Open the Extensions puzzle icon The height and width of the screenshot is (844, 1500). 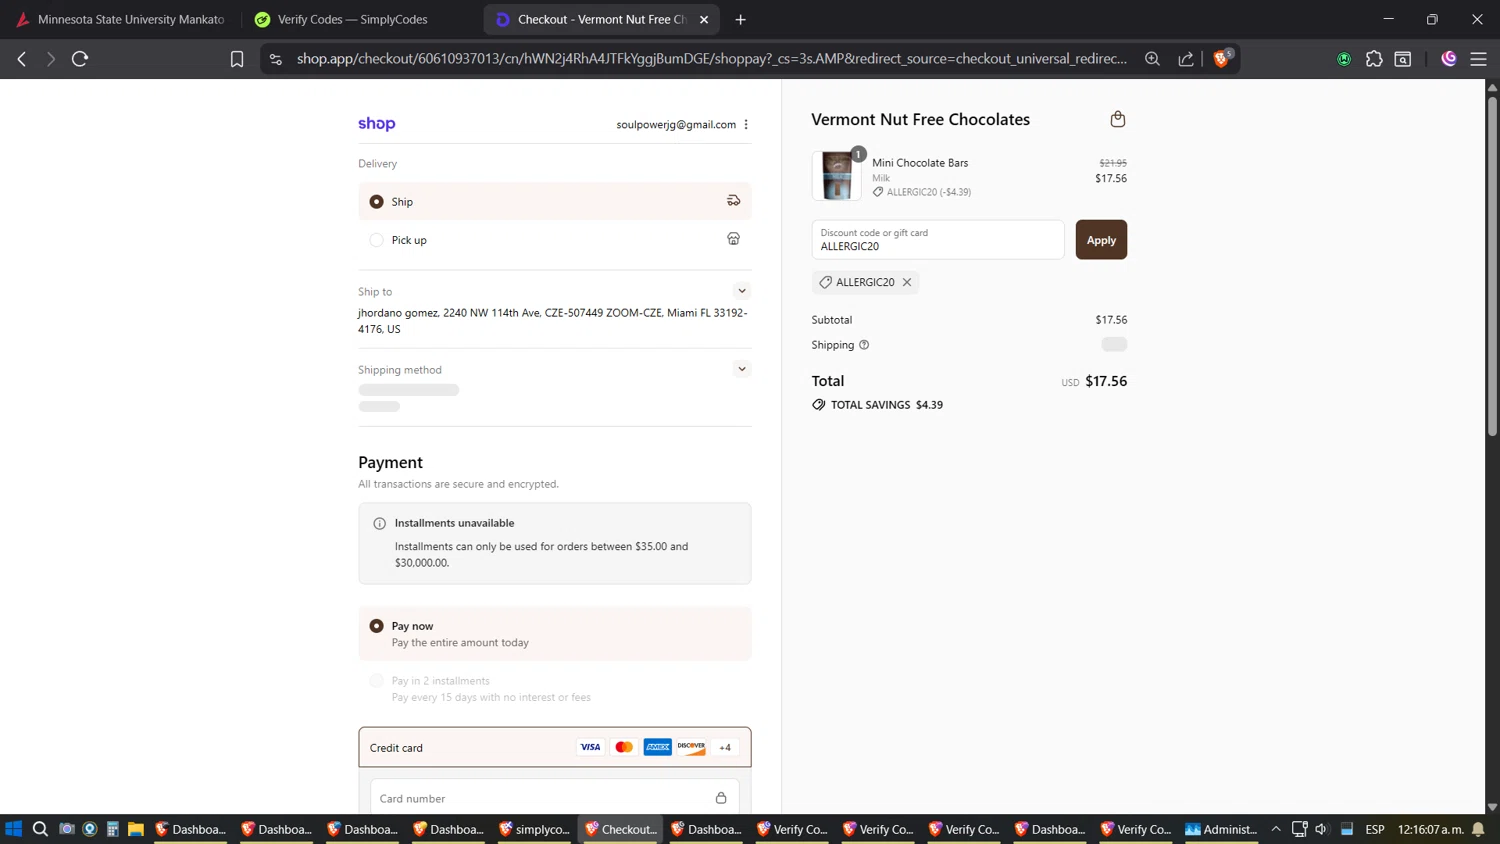click(x=1374, y=59)
